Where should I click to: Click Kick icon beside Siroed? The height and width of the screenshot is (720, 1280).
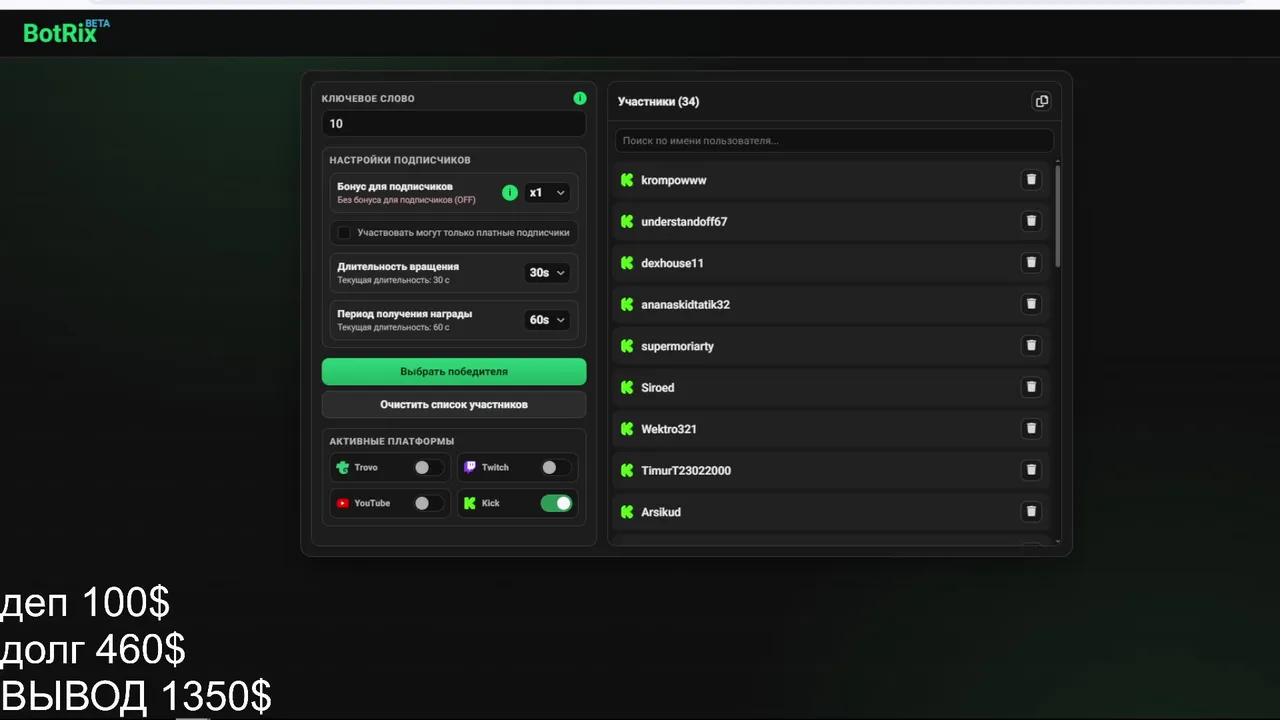[627, 387]
